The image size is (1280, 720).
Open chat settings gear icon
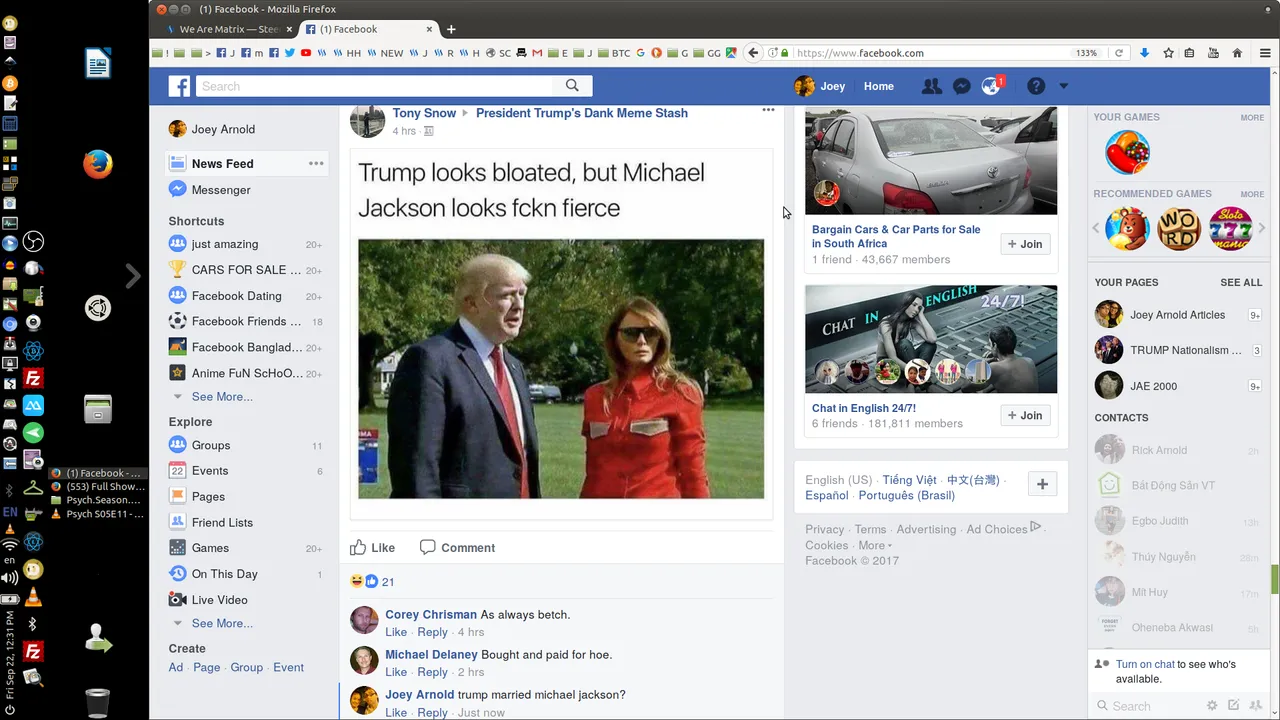point(1212,705)
